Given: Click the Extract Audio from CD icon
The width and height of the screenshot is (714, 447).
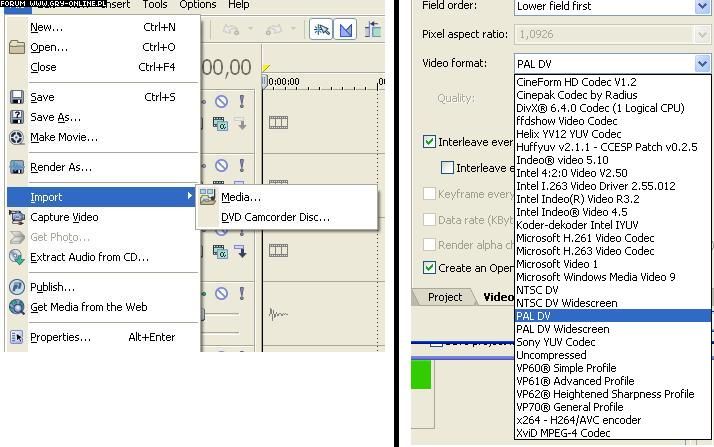Looking at the screenshot, I should coord(17,257).
